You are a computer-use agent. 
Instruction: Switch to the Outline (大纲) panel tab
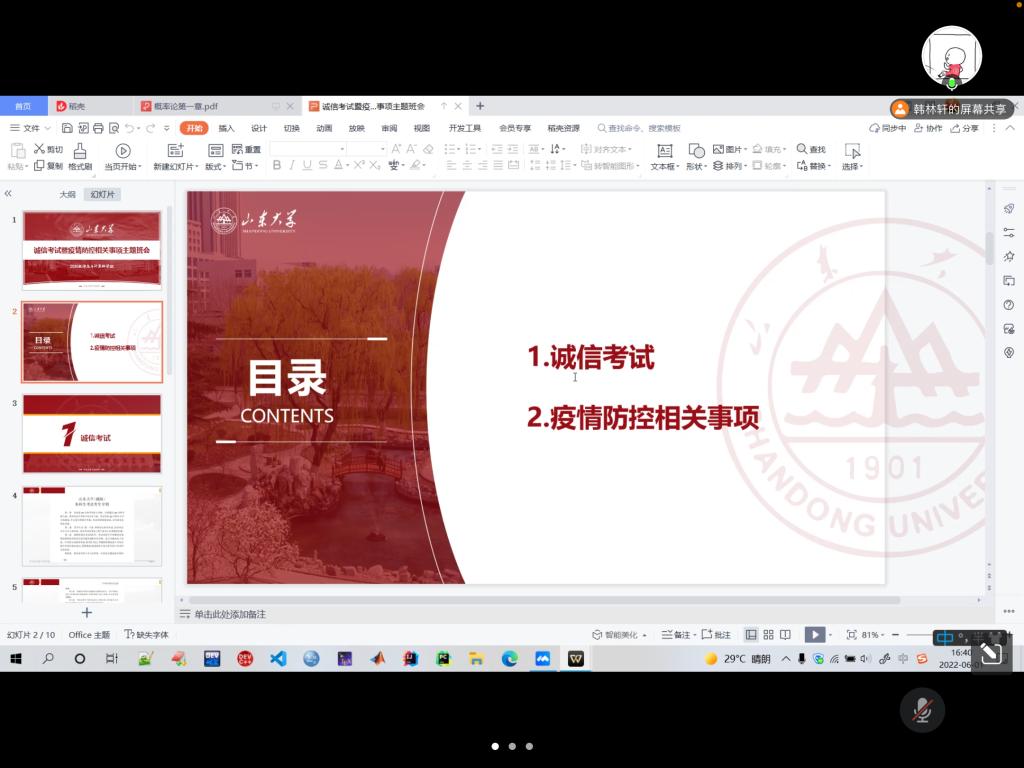(x=67, y=195)
